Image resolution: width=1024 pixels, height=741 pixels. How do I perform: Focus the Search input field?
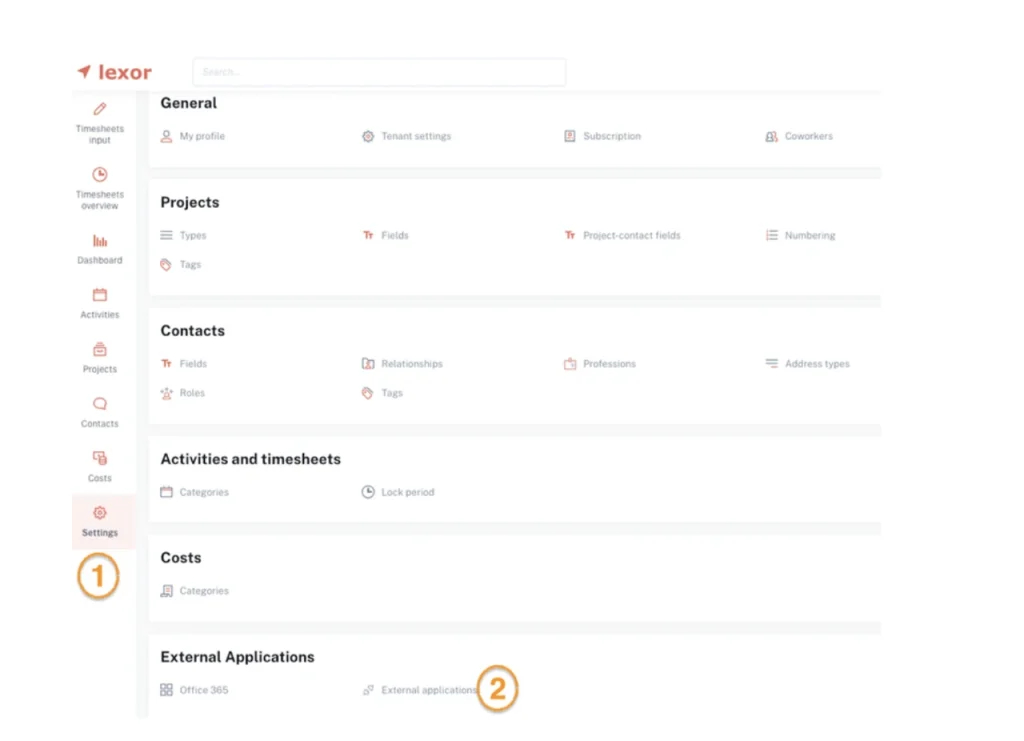tap(378, 72)
